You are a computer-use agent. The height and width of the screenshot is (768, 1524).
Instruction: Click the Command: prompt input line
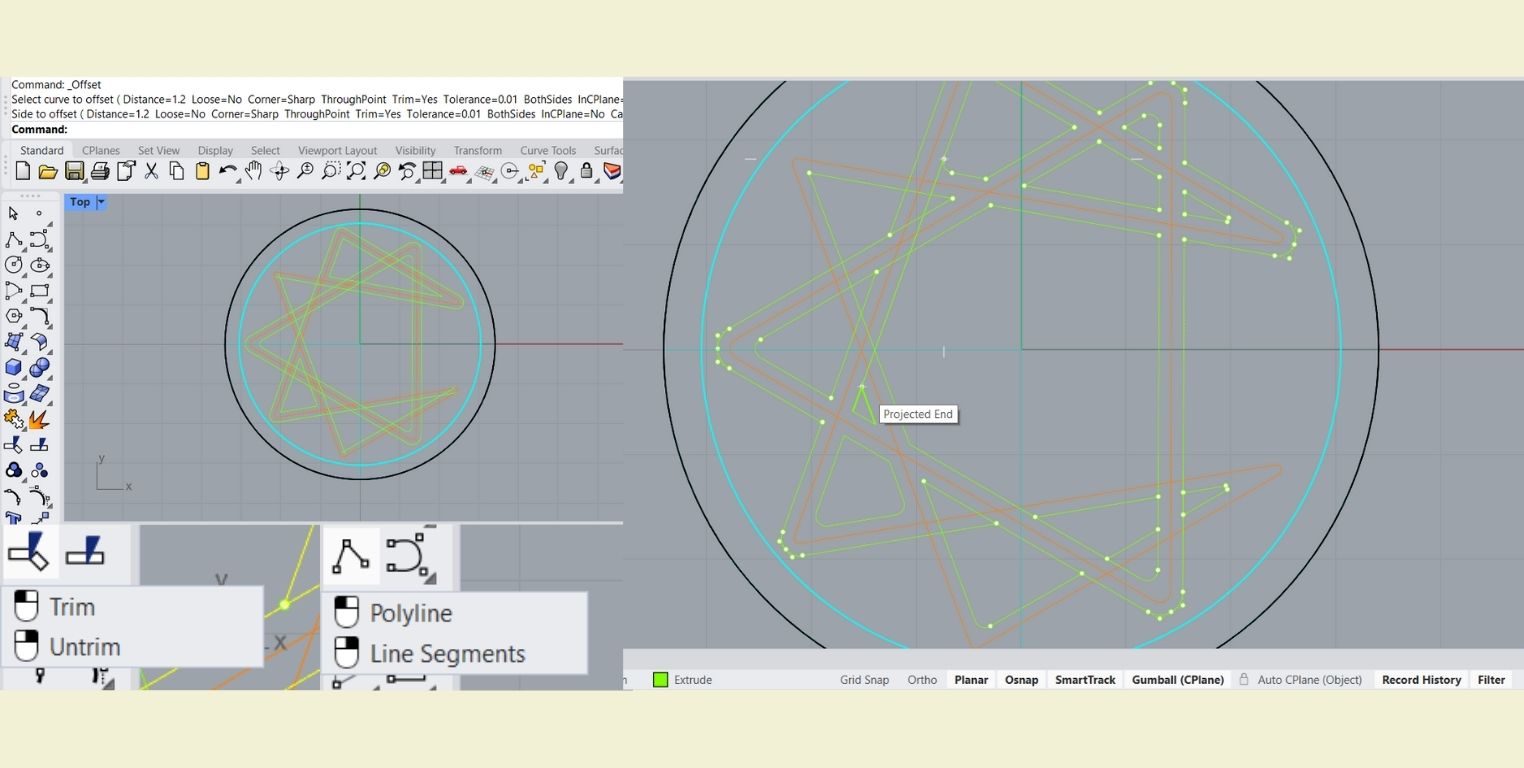(x=316, y=130)
